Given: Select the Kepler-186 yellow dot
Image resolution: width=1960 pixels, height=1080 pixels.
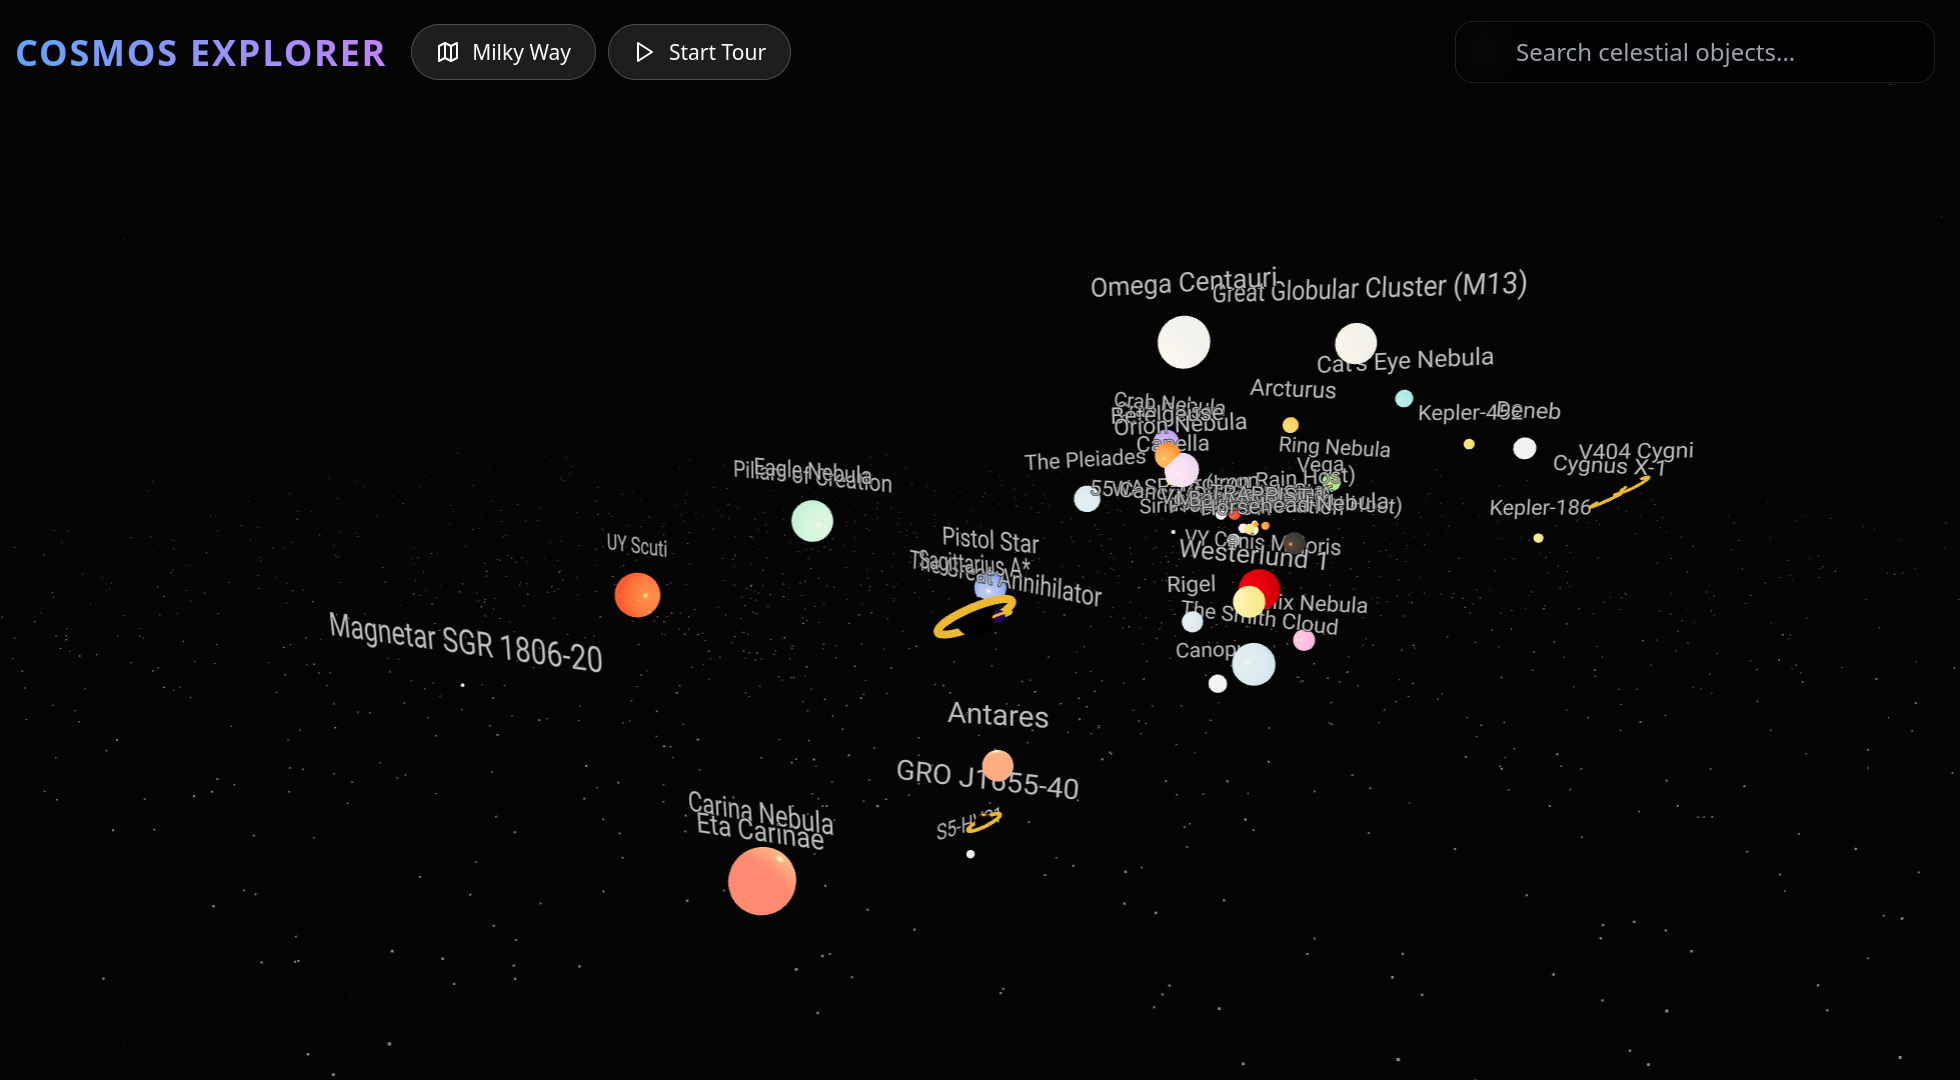Looking at the screenshot, I should click(1538, 538).
